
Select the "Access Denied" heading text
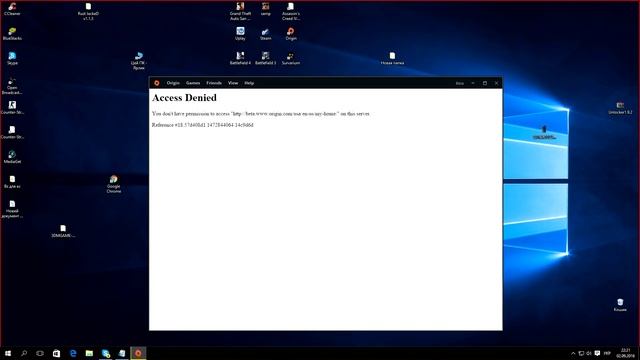pyautogui.click(x=184, y=98)
